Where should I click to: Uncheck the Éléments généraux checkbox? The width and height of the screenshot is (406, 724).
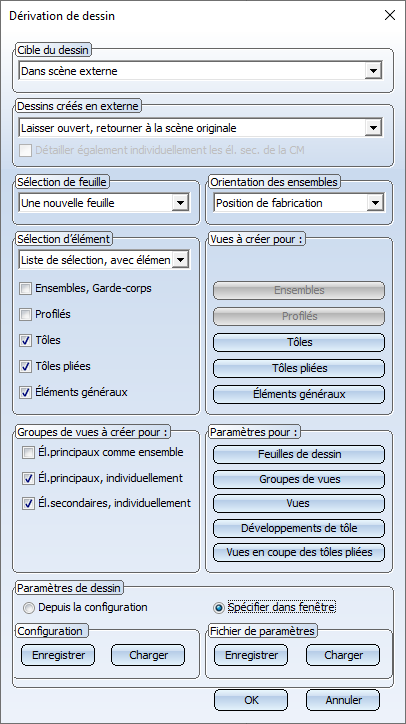click(x=25, y=392)
